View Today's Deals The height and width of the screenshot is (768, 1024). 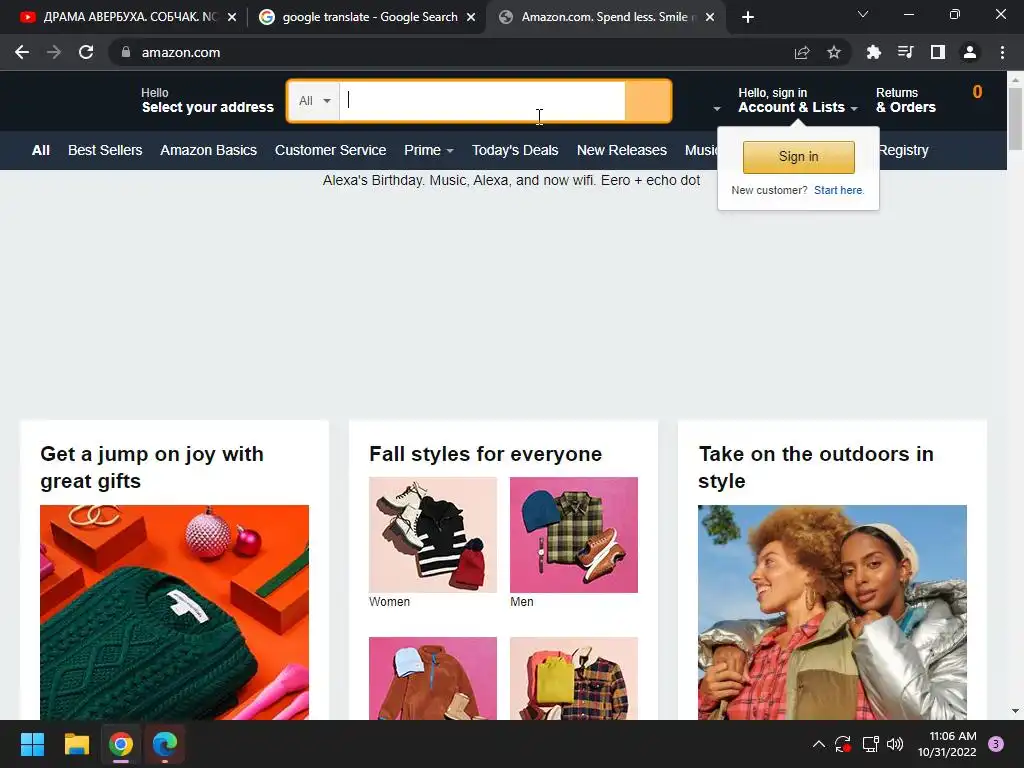click(515, 150)
